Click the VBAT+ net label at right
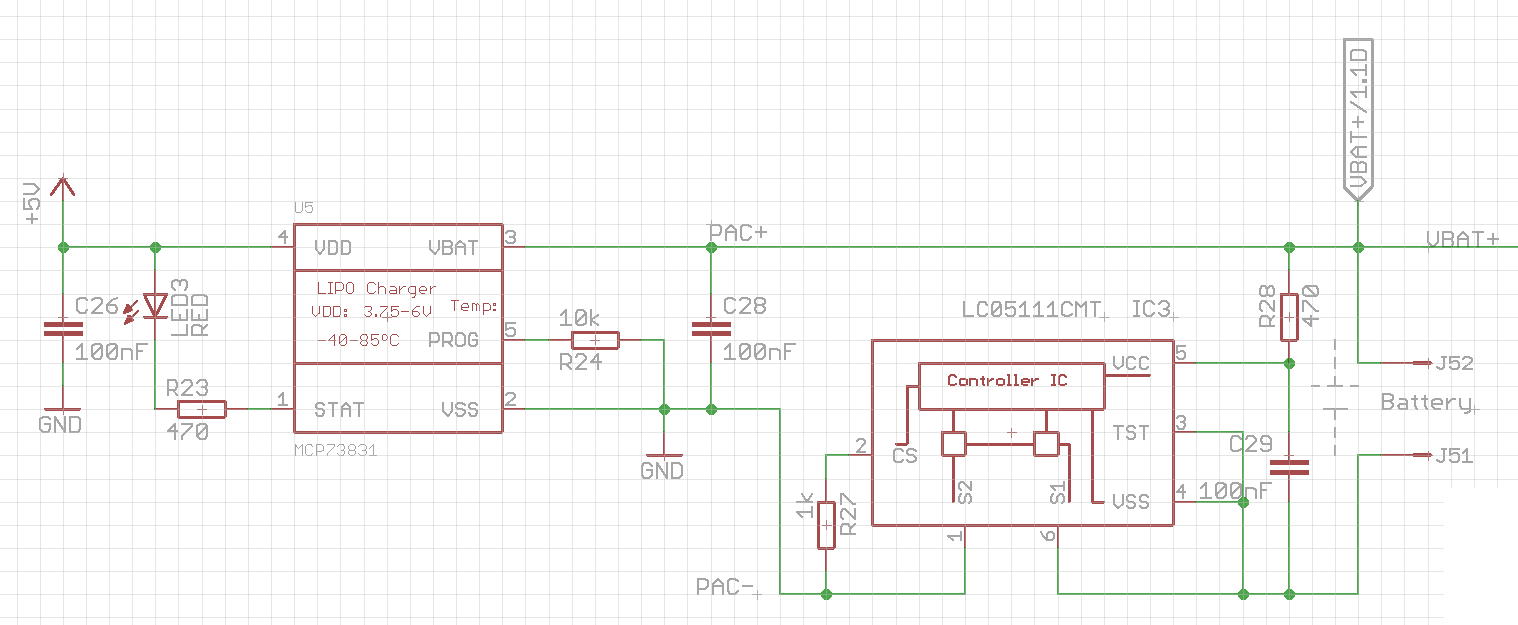Viewport: 1518px width, 625px height. tap(1463, 239)
